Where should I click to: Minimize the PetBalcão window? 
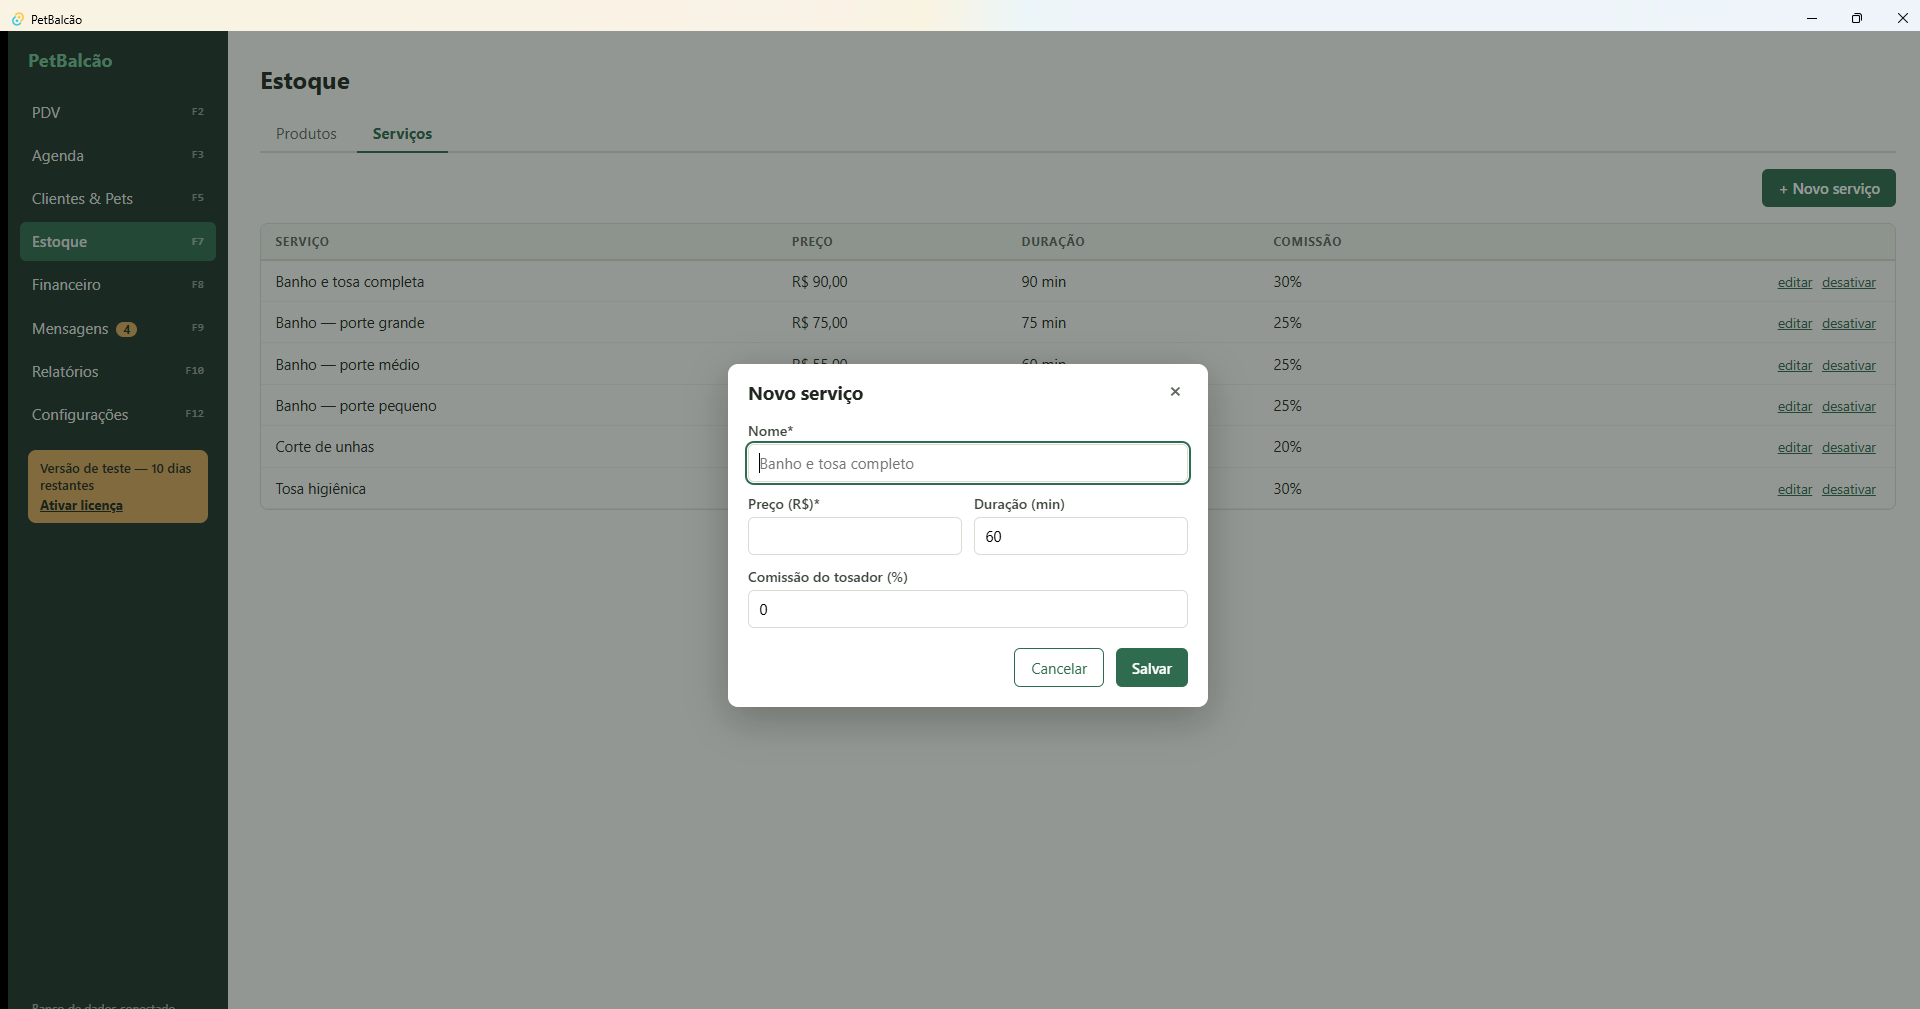[1812, 18]
